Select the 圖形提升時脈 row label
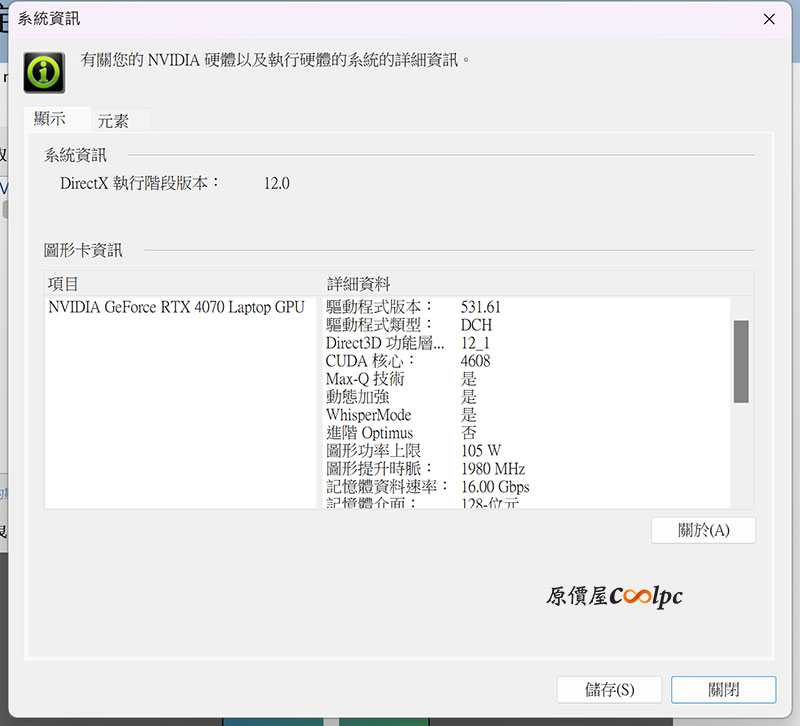 coord(379,469)
